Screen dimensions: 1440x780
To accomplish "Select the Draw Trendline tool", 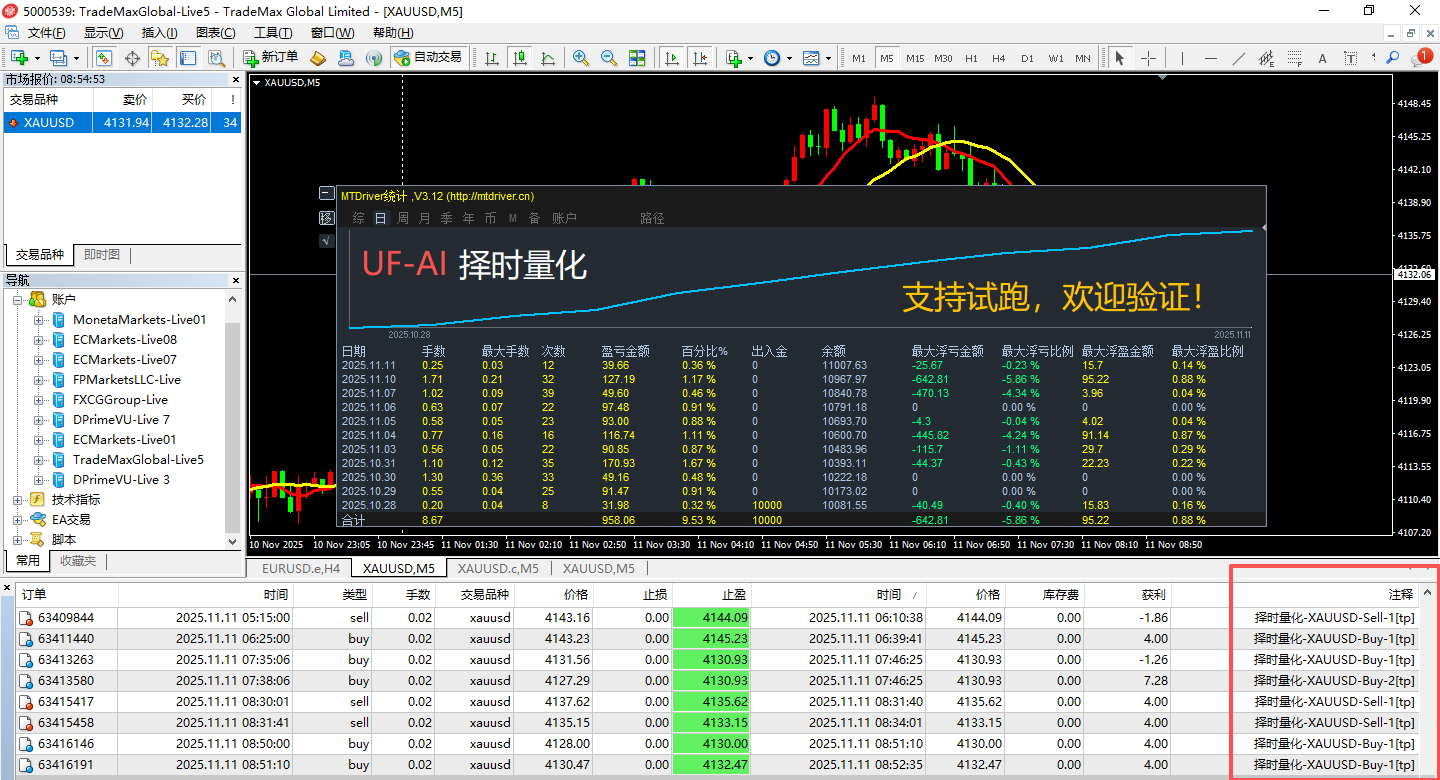I will pos(1239,57).
